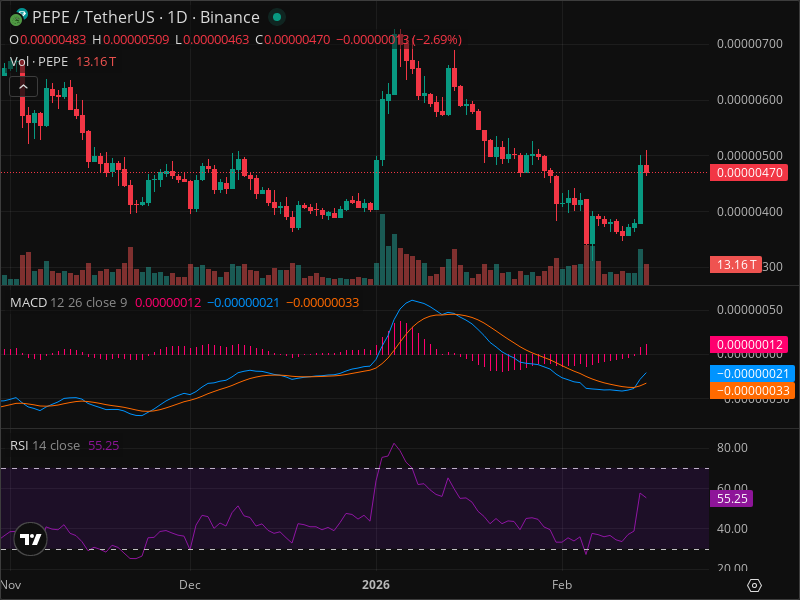Click the 2026 time axis label
Screen dimensions: 800x600
click(376, 585)
